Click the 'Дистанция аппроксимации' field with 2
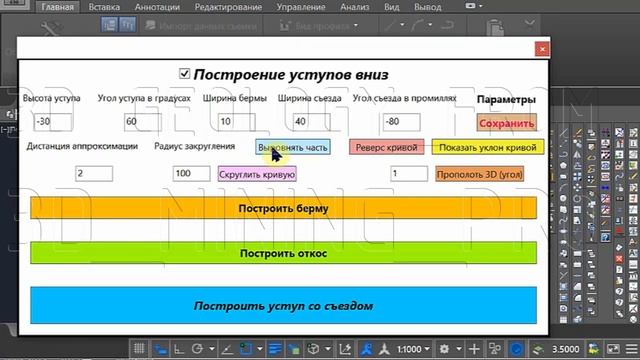The width and height of the screenshot is (640, 360). coord(94,173)
